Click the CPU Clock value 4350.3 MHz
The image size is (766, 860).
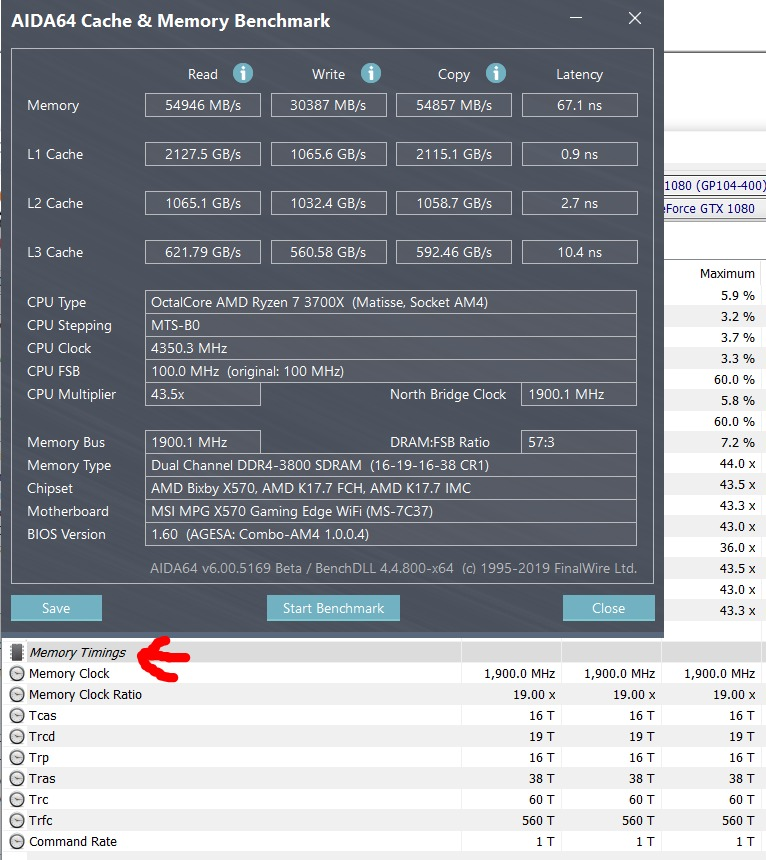[x=391, y=348]
